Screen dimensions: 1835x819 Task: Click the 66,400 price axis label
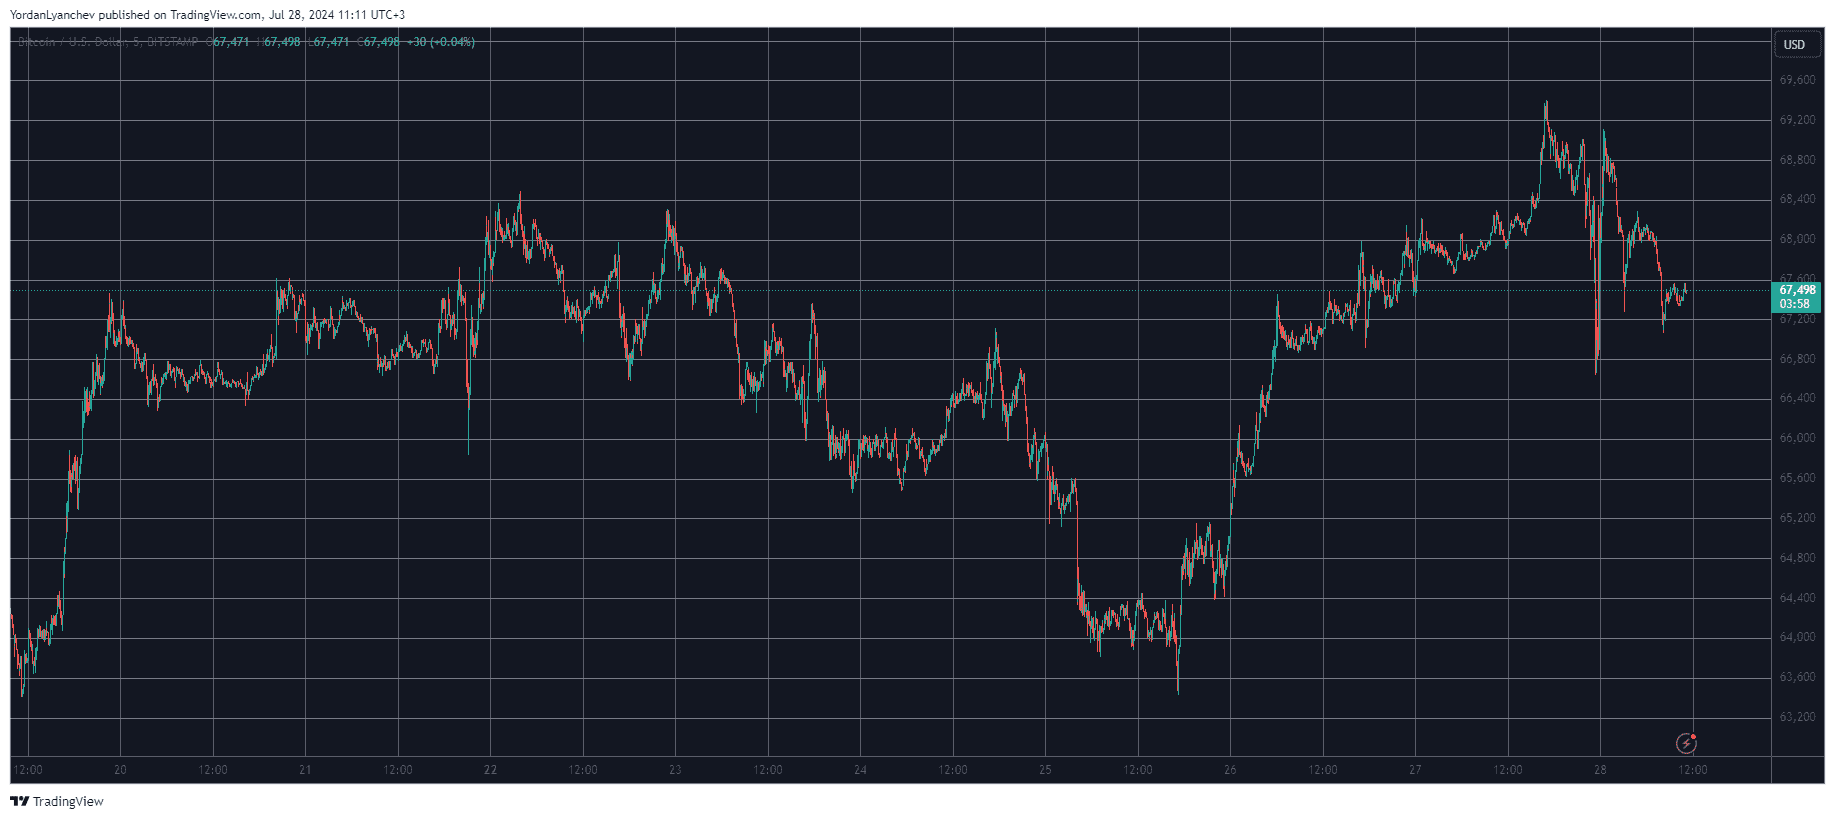[x=1797, y=398]
